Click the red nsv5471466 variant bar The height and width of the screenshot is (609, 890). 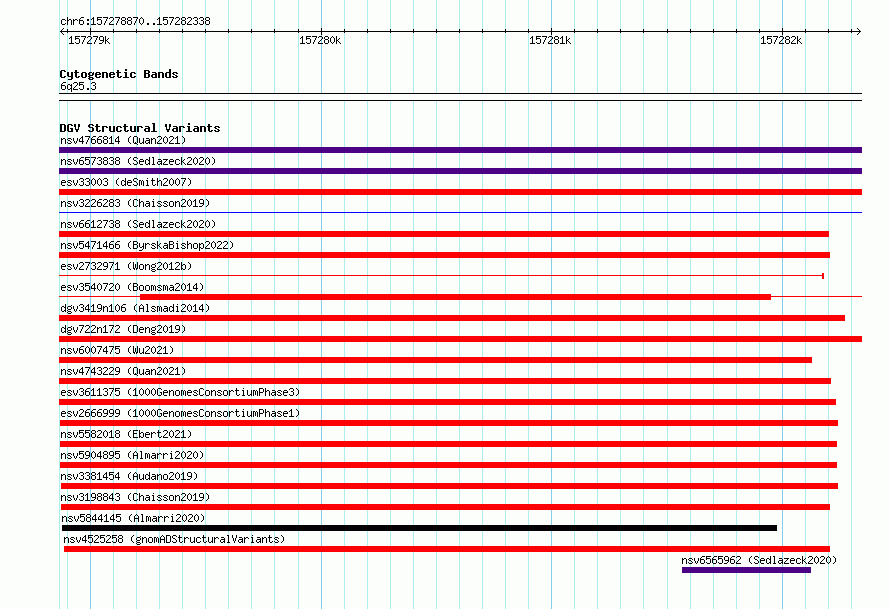click(x=444, y=255)
